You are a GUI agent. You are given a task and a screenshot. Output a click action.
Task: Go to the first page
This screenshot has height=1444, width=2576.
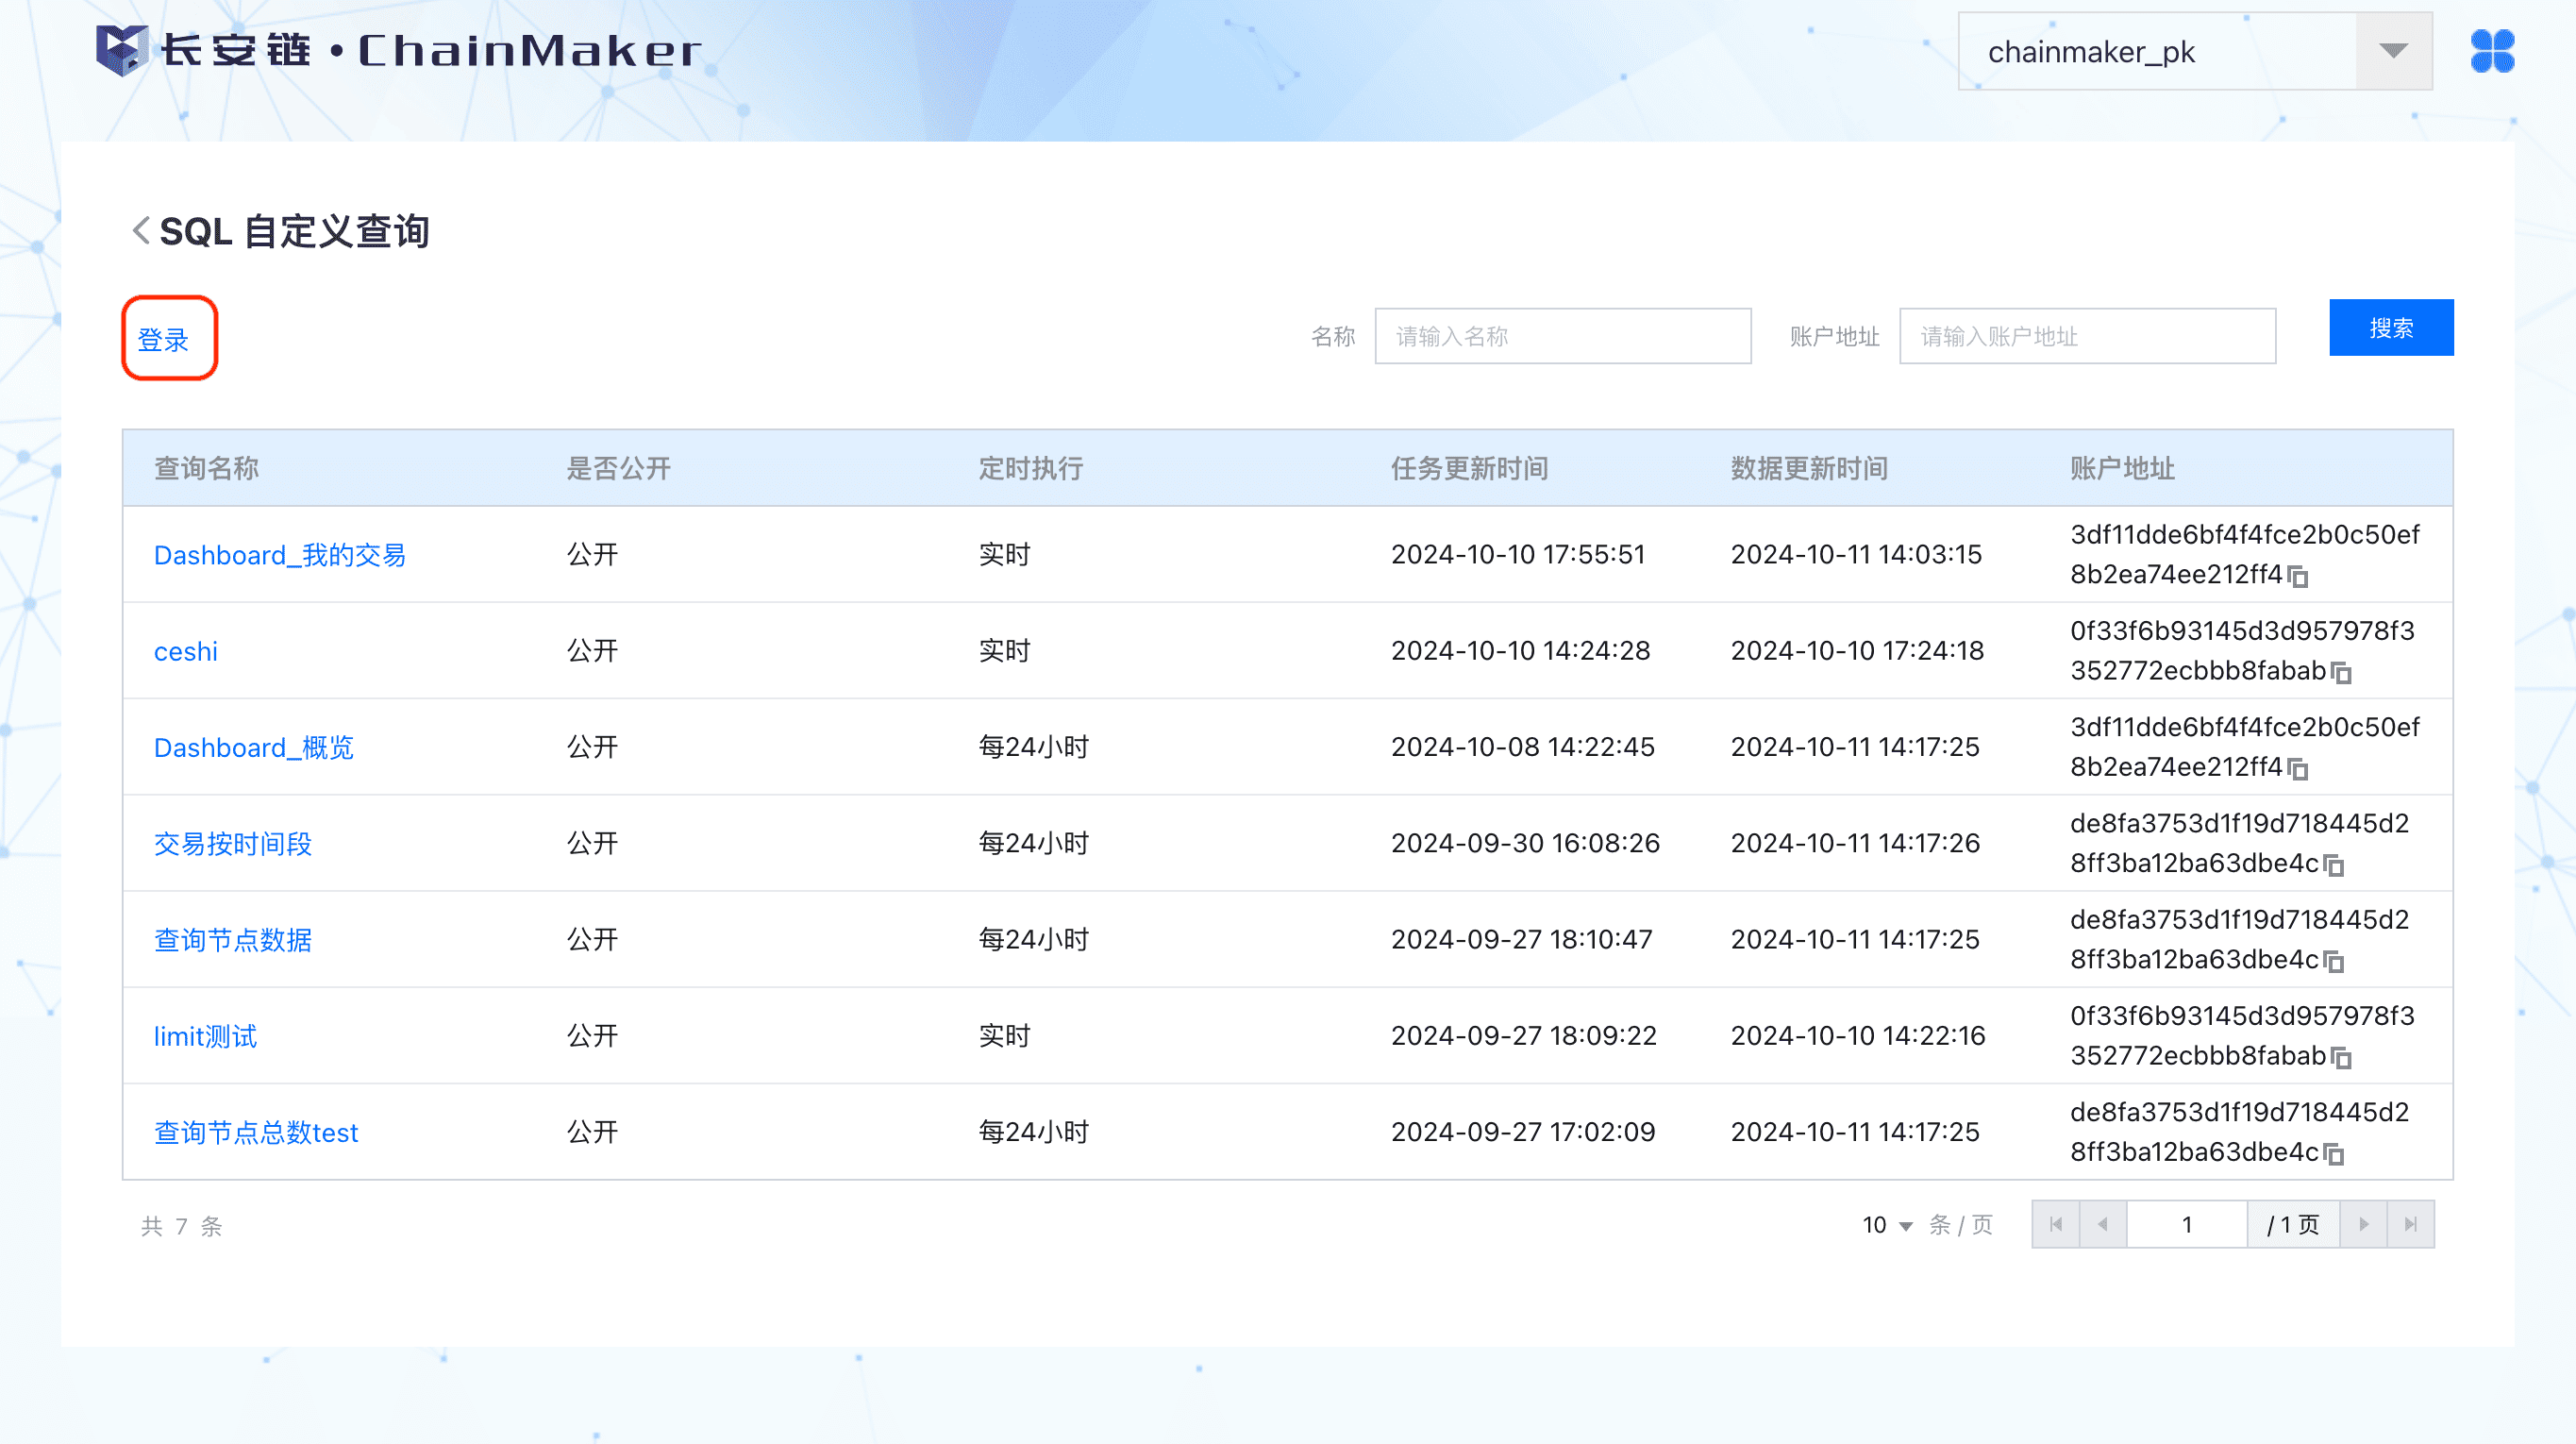[2056, 1225]
